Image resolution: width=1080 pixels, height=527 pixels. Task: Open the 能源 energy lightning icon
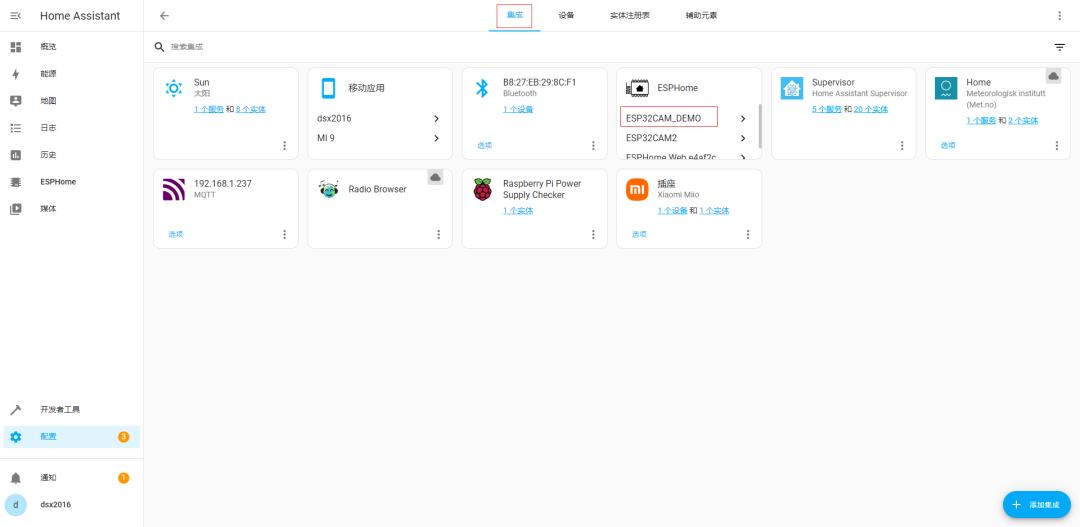tap(16, 74)
